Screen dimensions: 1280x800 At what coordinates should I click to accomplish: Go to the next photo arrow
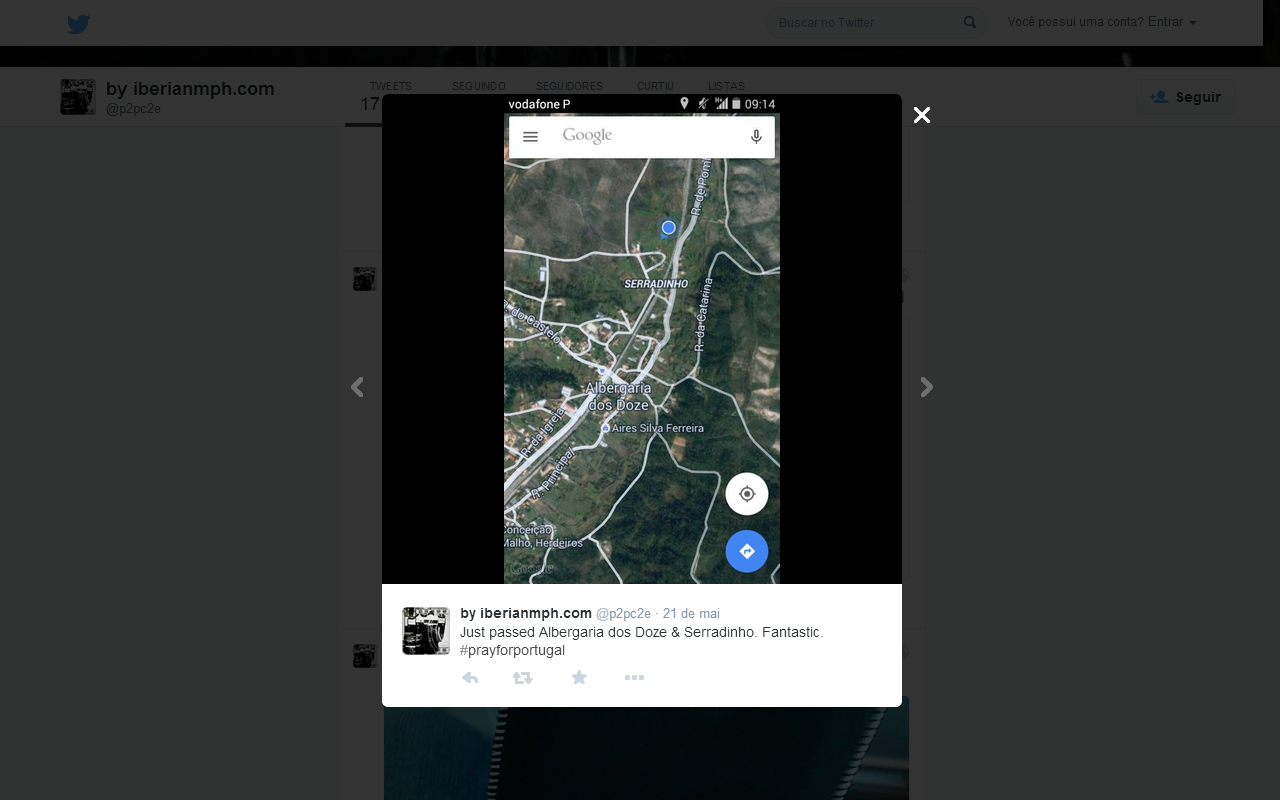927,387
